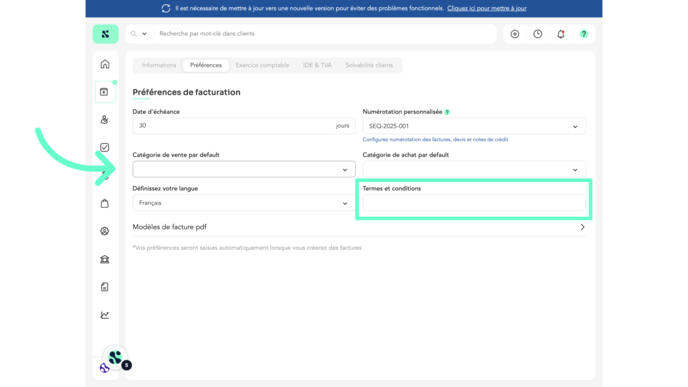Open the home dashboard icon in sidebar
Screen dimensions: 688x387
point(105,64)
